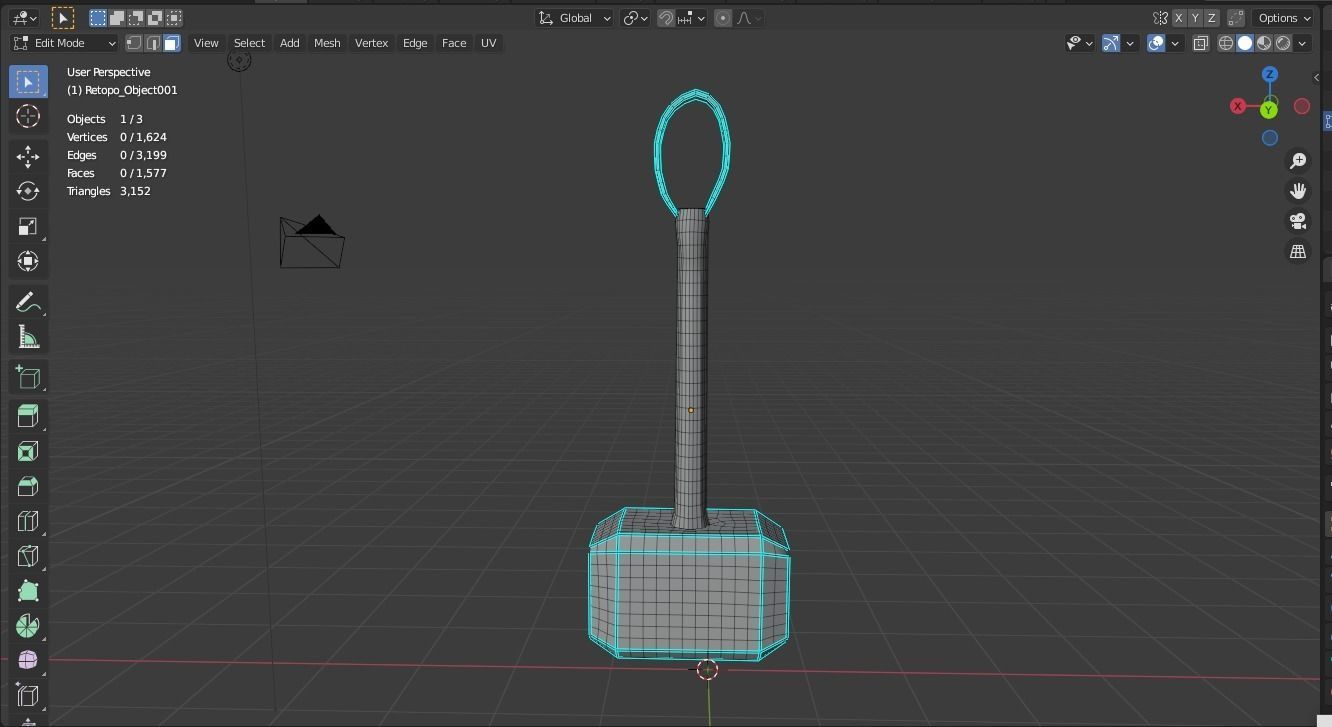
Task: Expand the sidebar arrow
Action: pos(1316,78)
